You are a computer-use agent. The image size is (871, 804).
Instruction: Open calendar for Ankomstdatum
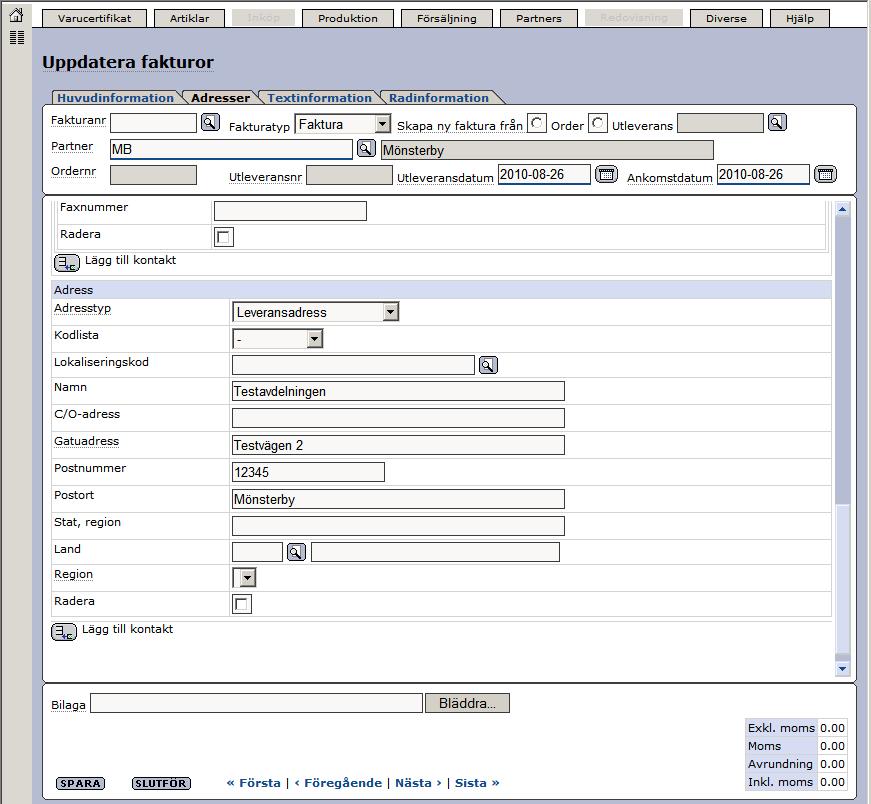point(825,174)
